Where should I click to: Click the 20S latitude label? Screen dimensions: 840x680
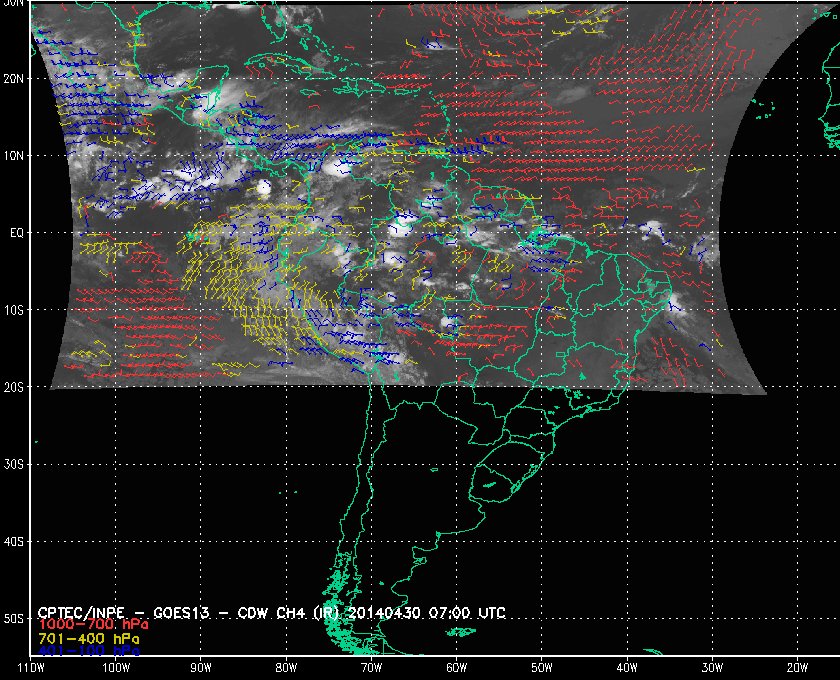point(13,387)
